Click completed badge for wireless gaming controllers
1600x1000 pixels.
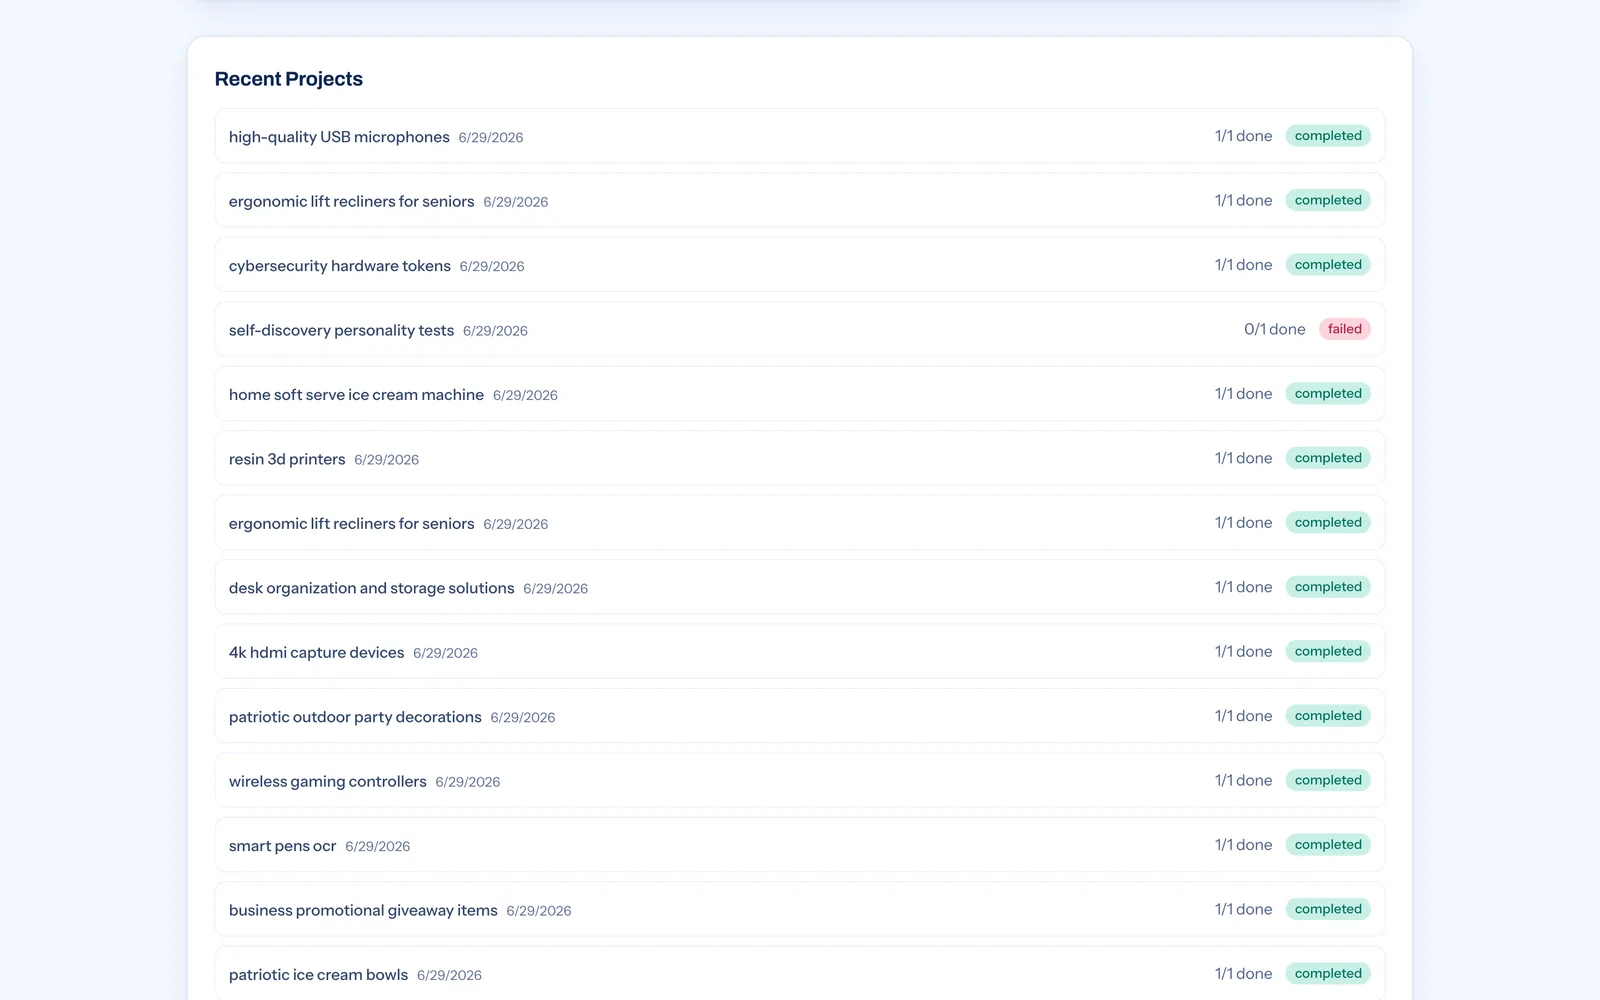1328,780
